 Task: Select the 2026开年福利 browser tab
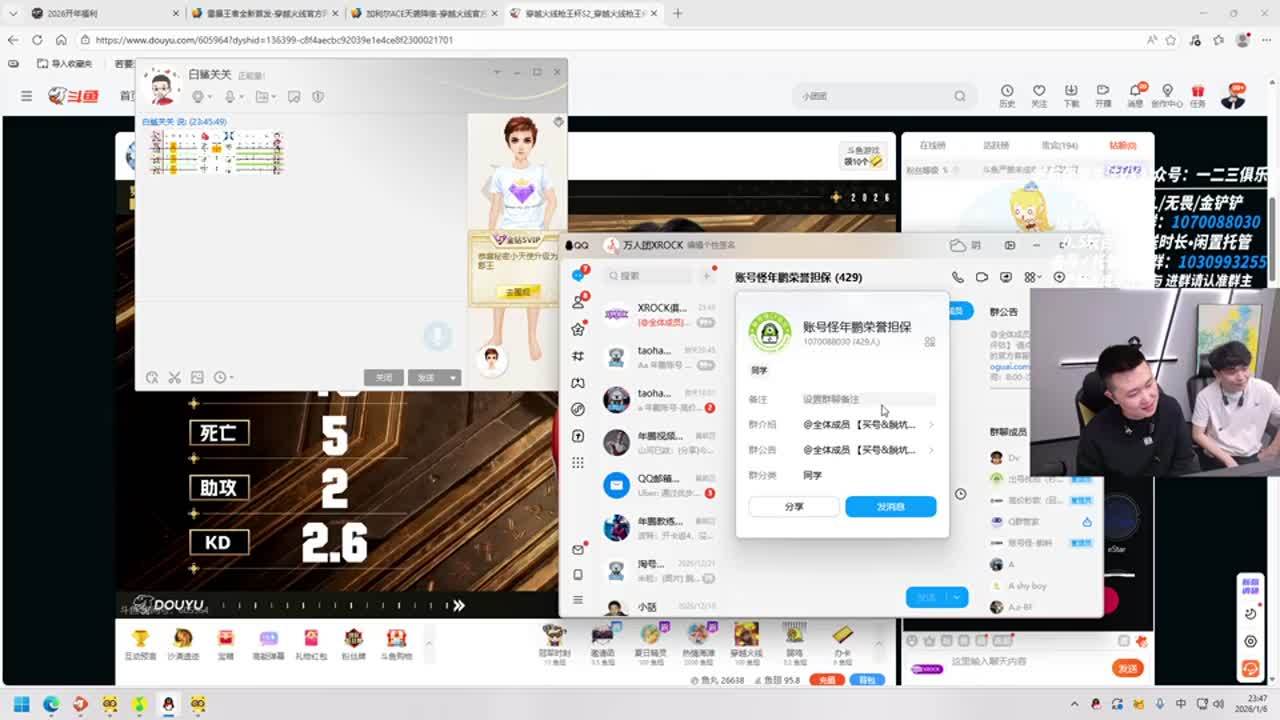pyautogui.click(x=90, y=14)
